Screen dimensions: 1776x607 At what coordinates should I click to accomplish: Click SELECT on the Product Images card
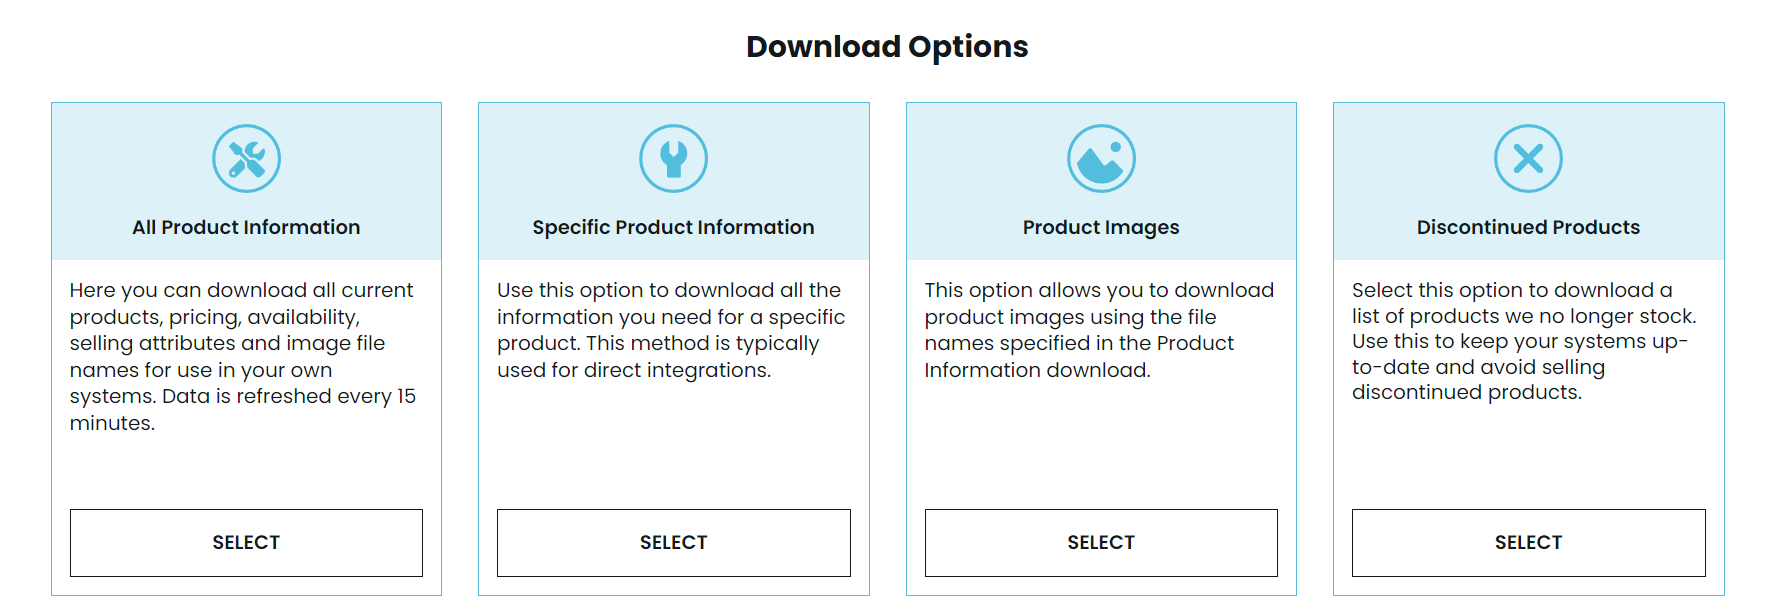pos(1100,542)
